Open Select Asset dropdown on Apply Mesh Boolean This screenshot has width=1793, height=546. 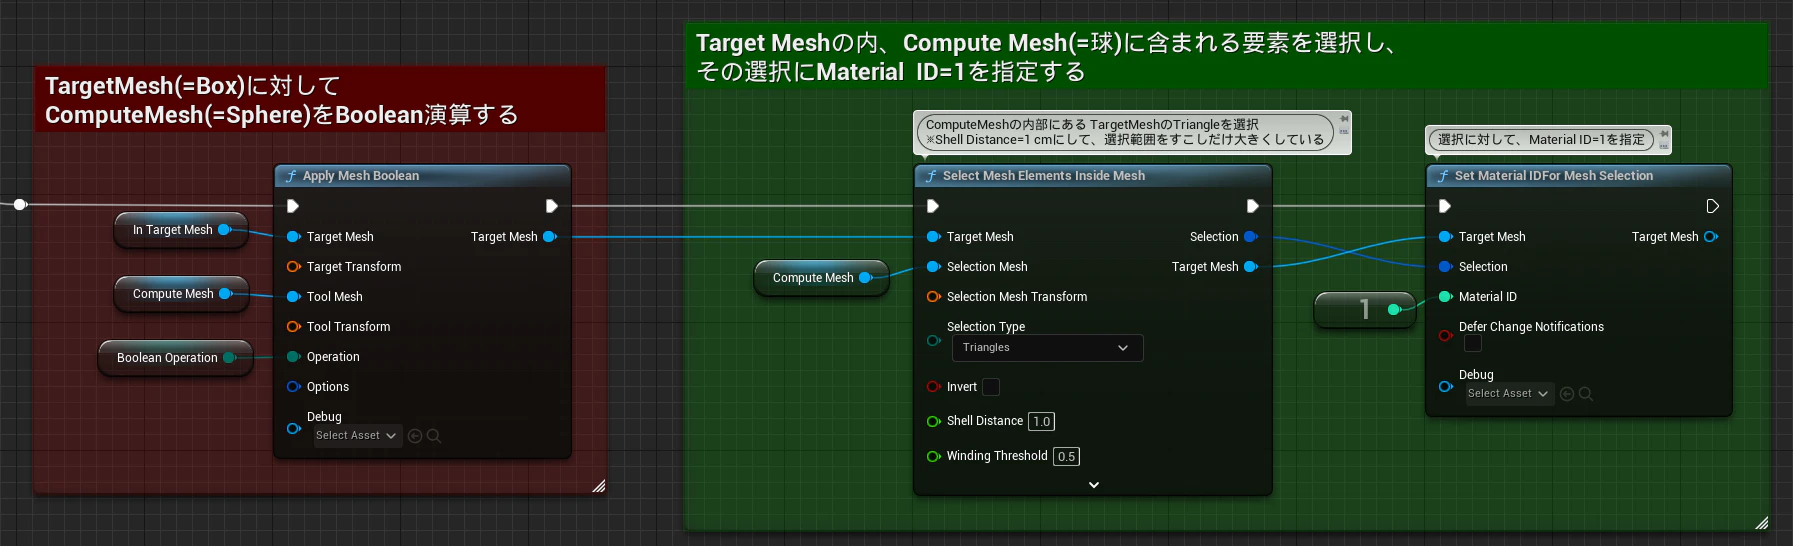coord(356,436)
